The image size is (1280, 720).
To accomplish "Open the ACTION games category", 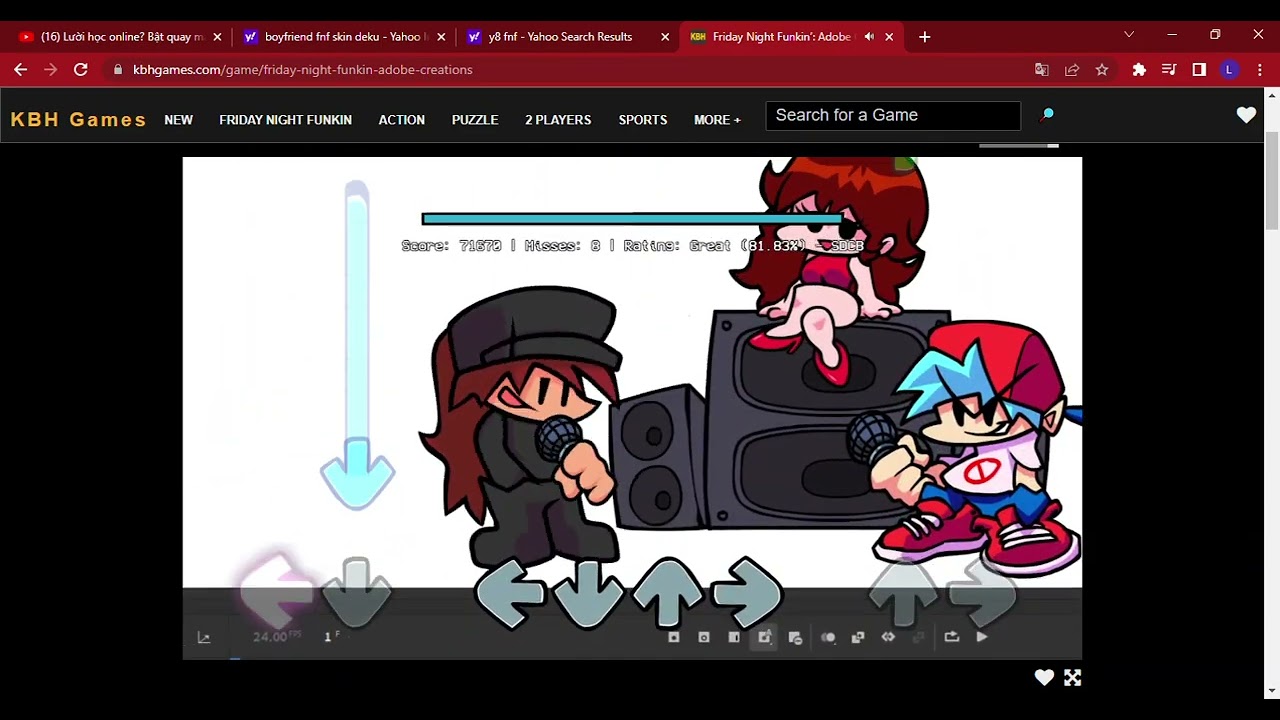I will click(402, 120).
